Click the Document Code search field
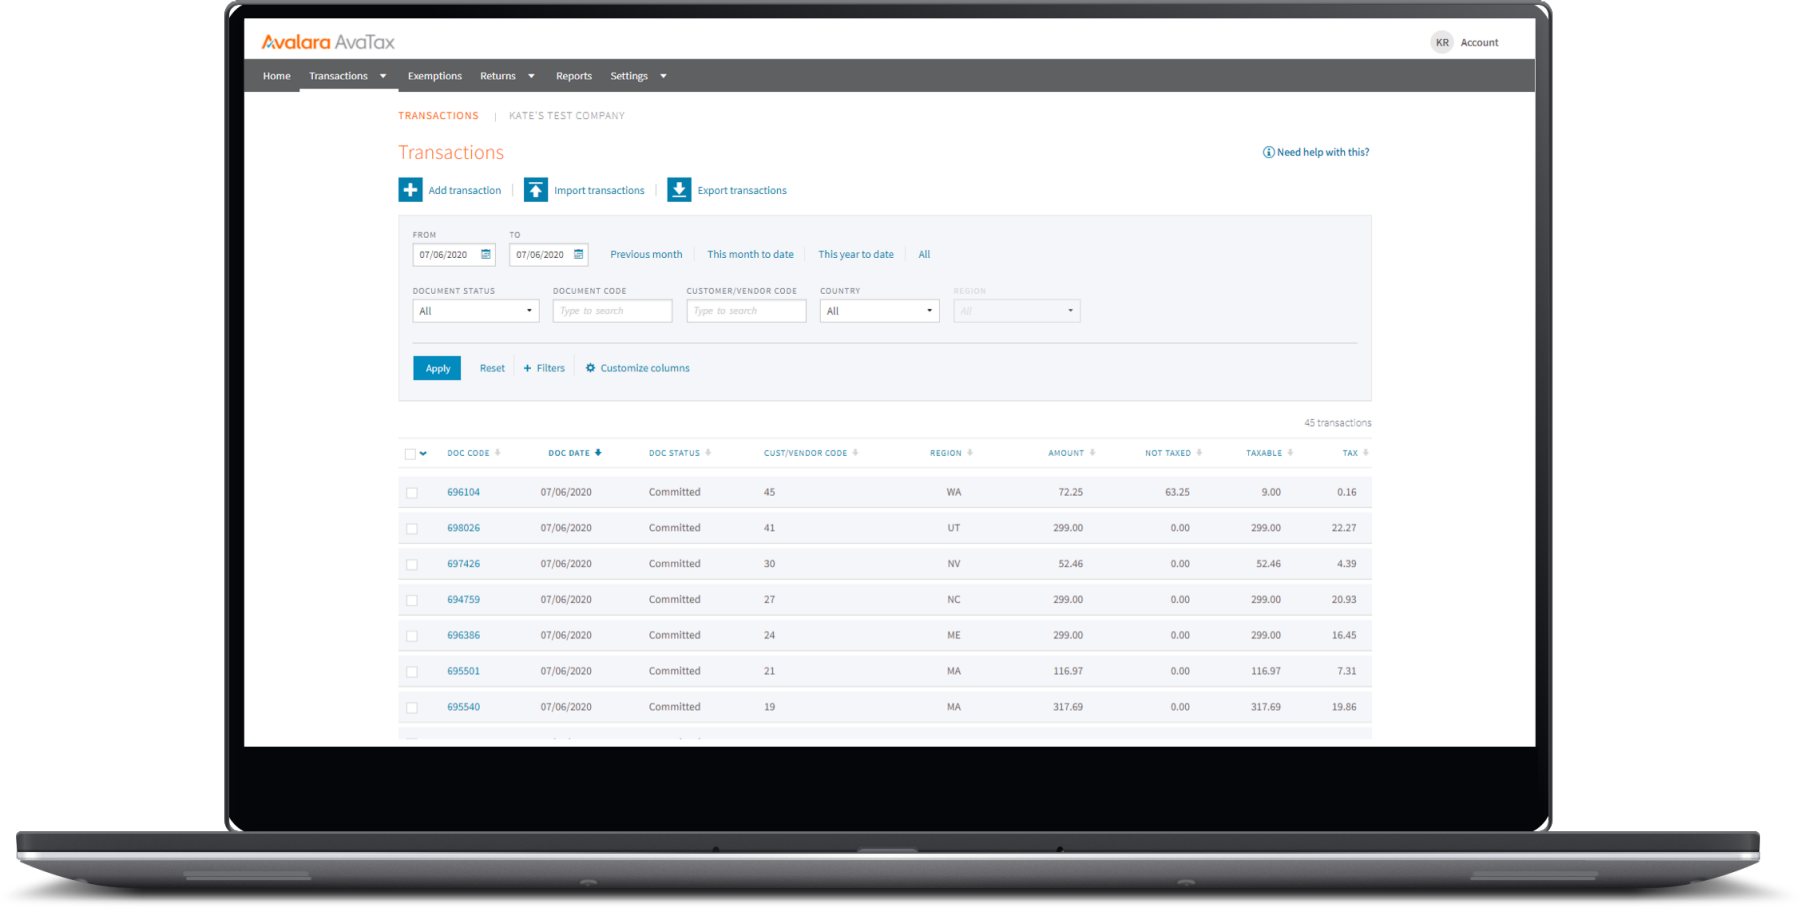Screen dimensions: 1800x908 click(x=612, y=311)
